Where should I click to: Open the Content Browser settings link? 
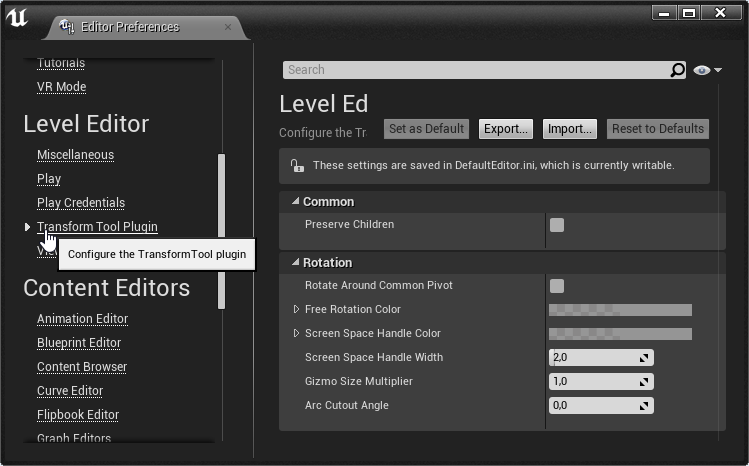pyautogui.click(x=82, y=367)
